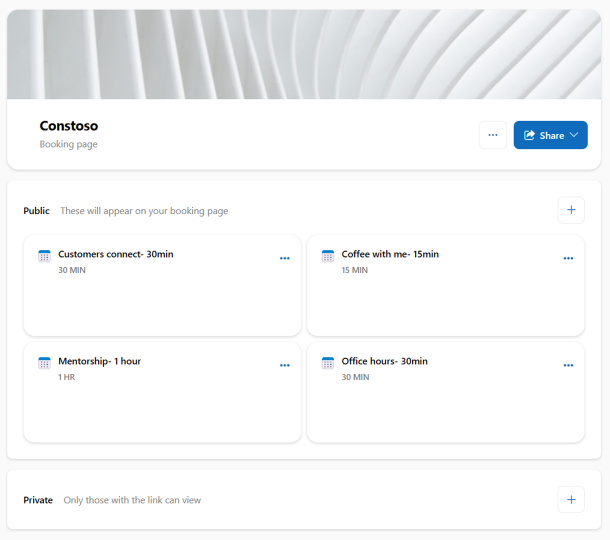
Task: Open the Constoso booking page options menu
Action: click(493, 135)
